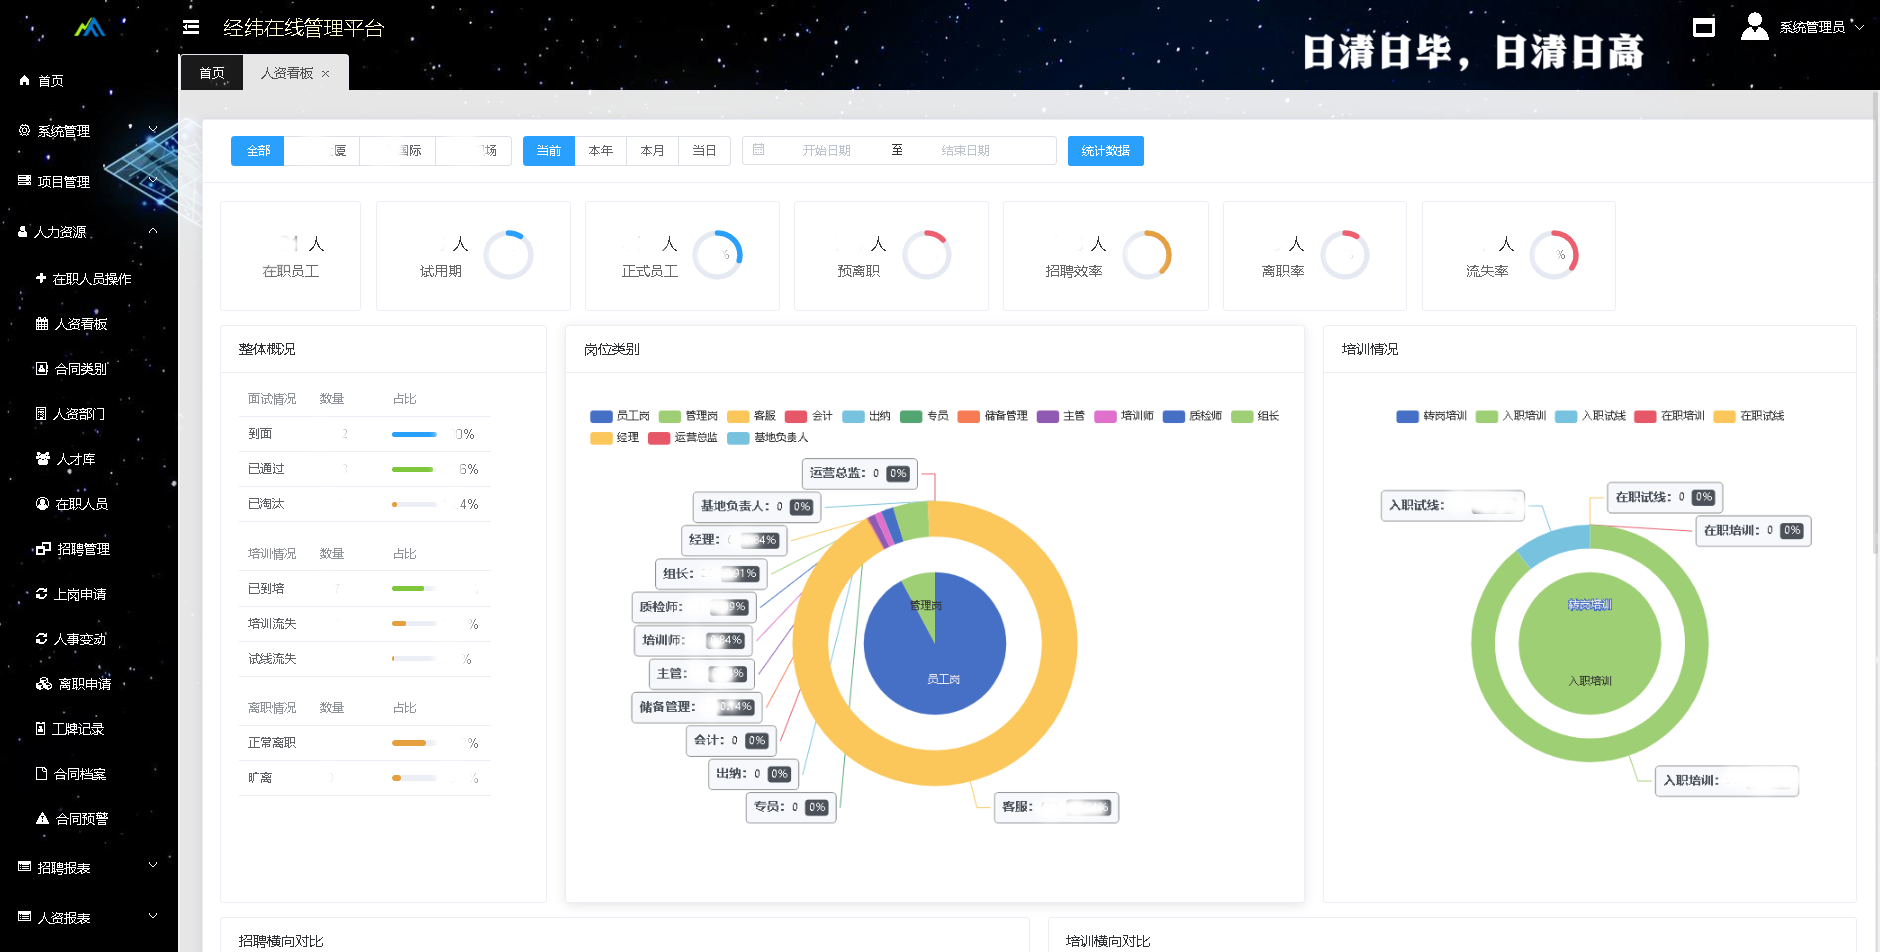Viewport: 1880px width, 952px height.
Task: Open 人资看板 in the sidebar
Action: pos(80,324)
